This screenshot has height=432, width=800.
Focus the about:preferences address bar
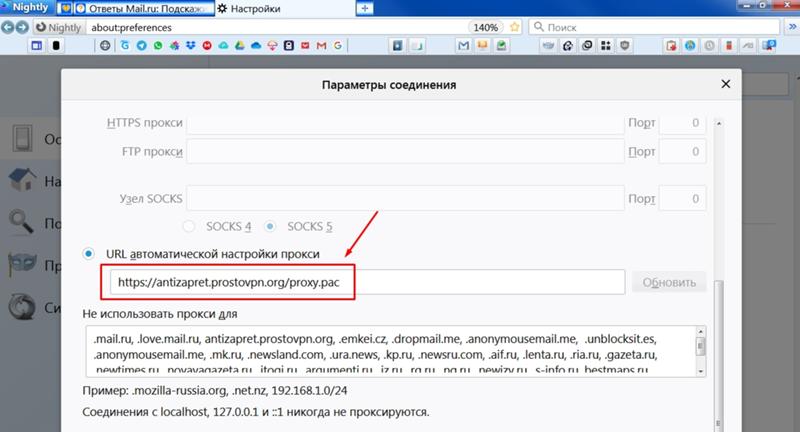(x=278, y=27)
